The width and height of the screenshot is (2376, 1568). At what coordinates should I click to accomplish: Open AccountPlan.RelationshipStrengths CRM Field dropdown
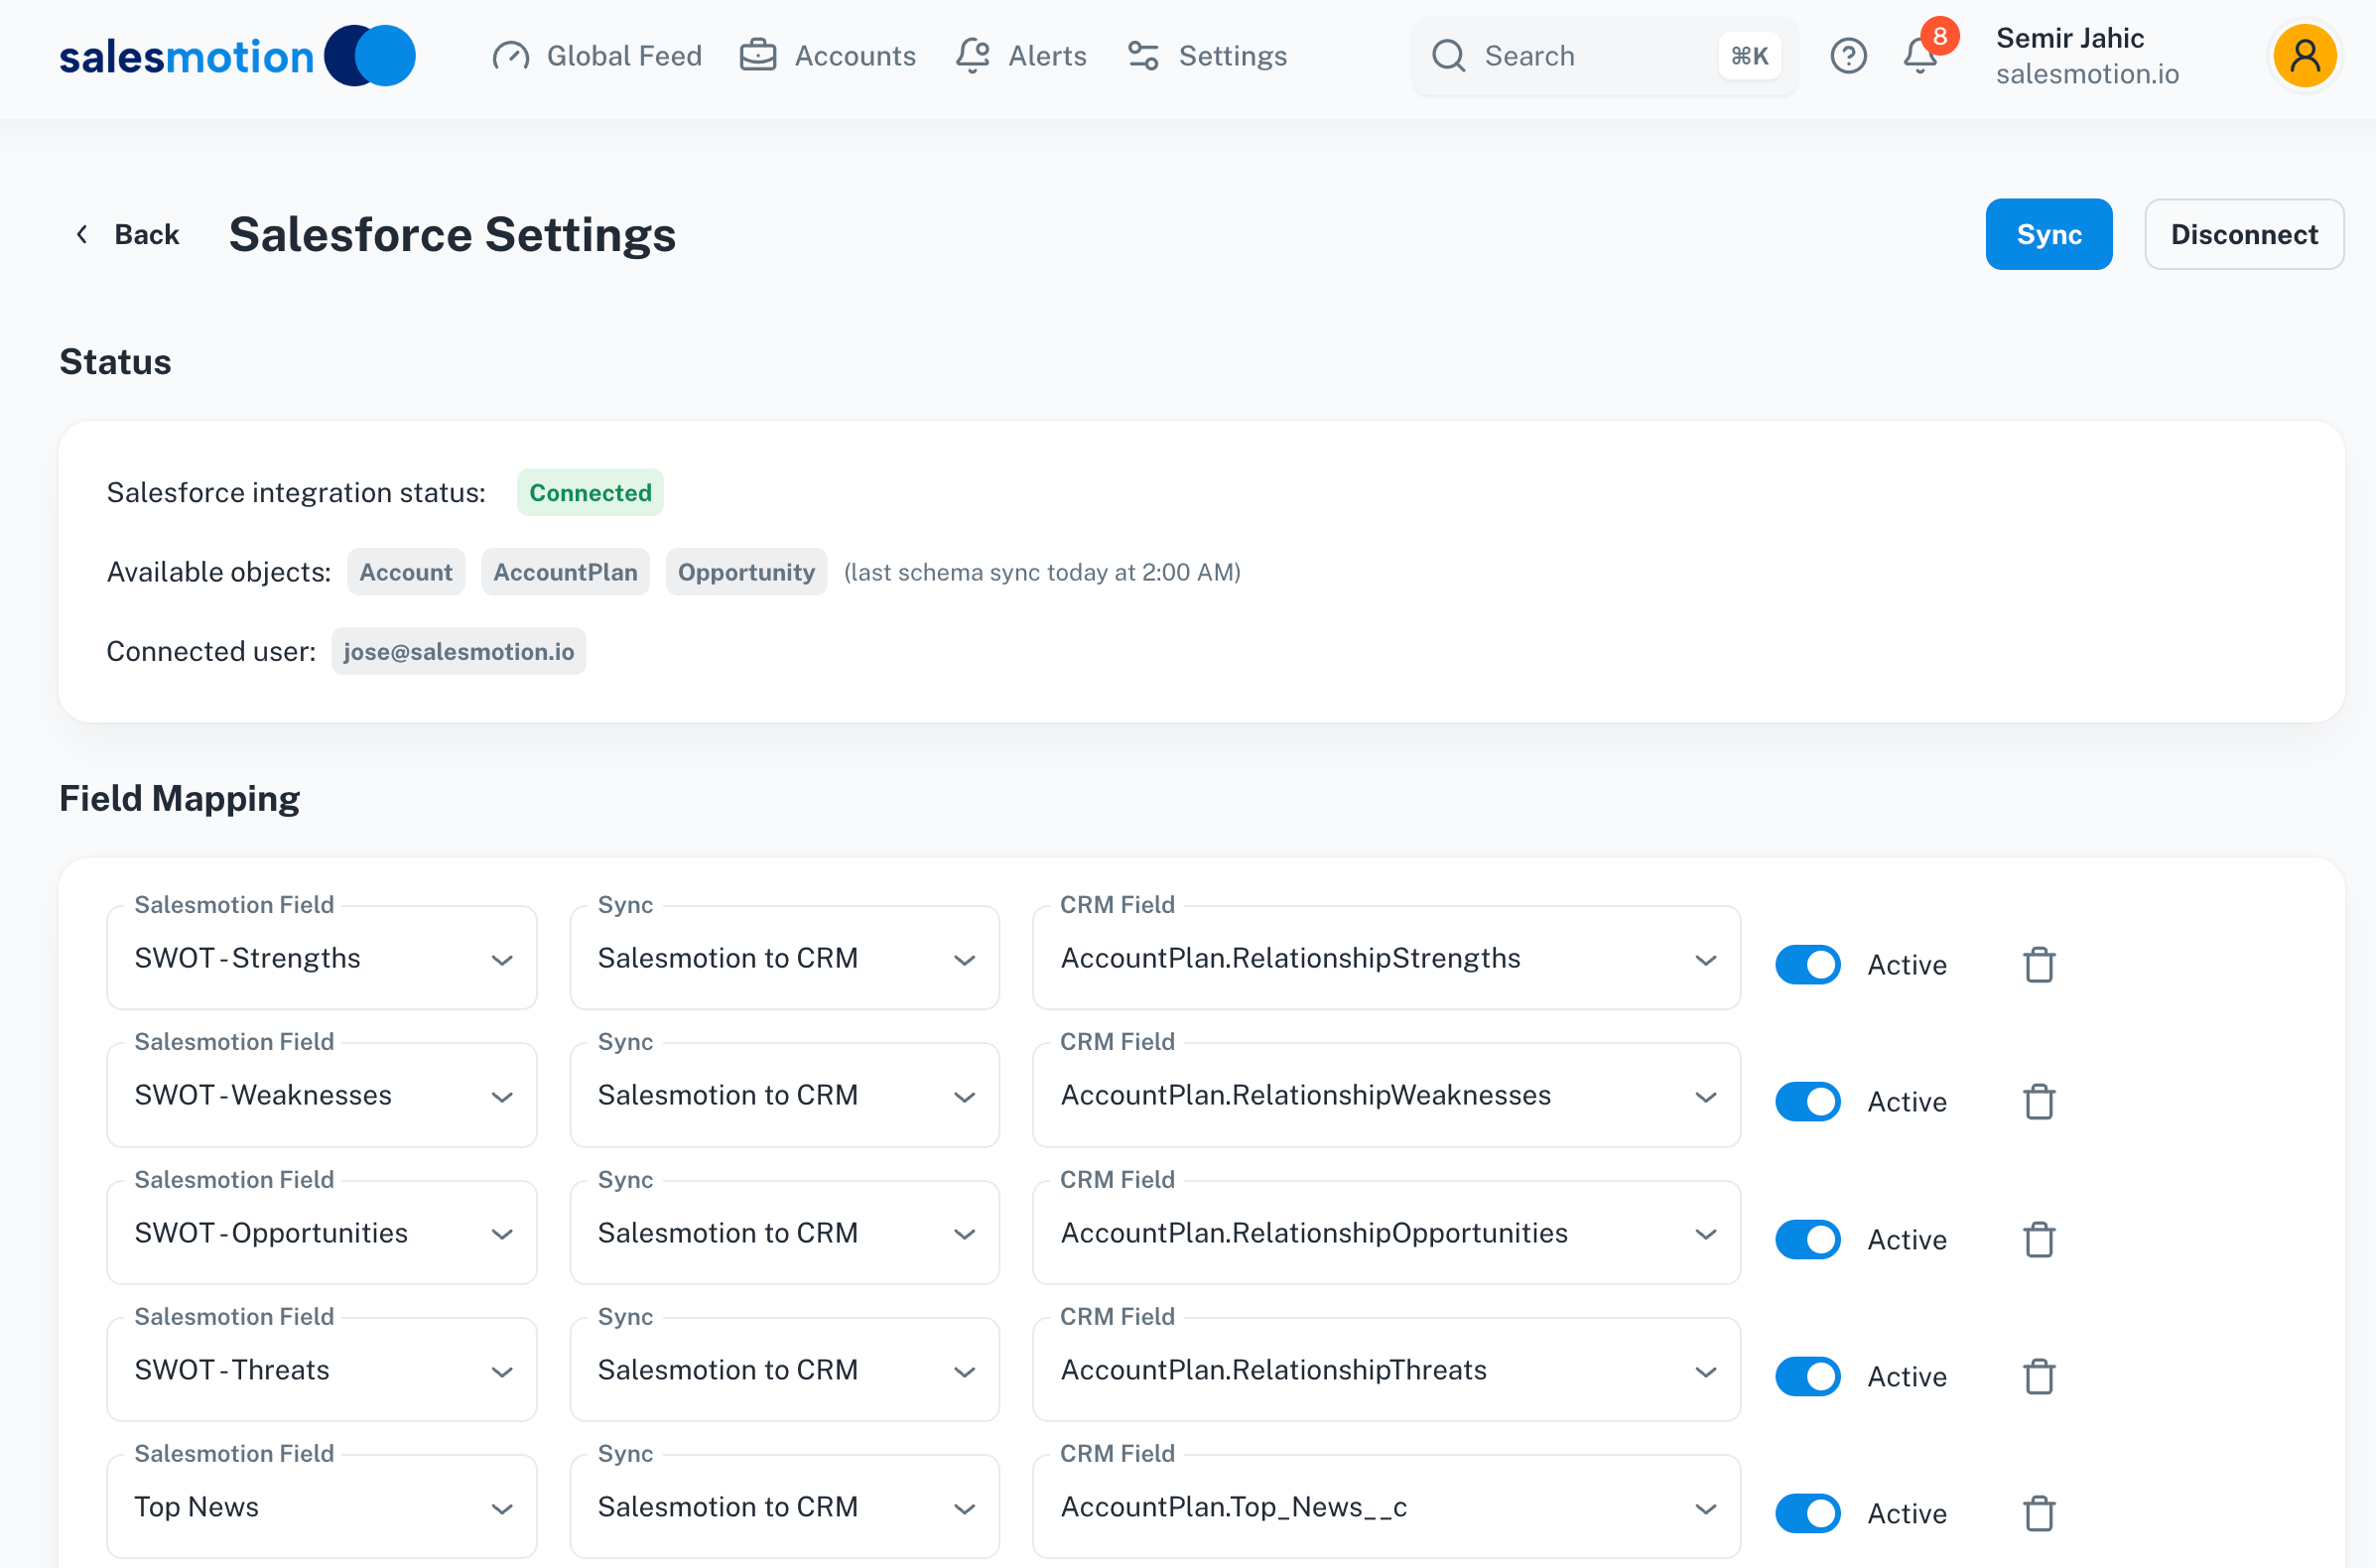[x=1387, y=958]
